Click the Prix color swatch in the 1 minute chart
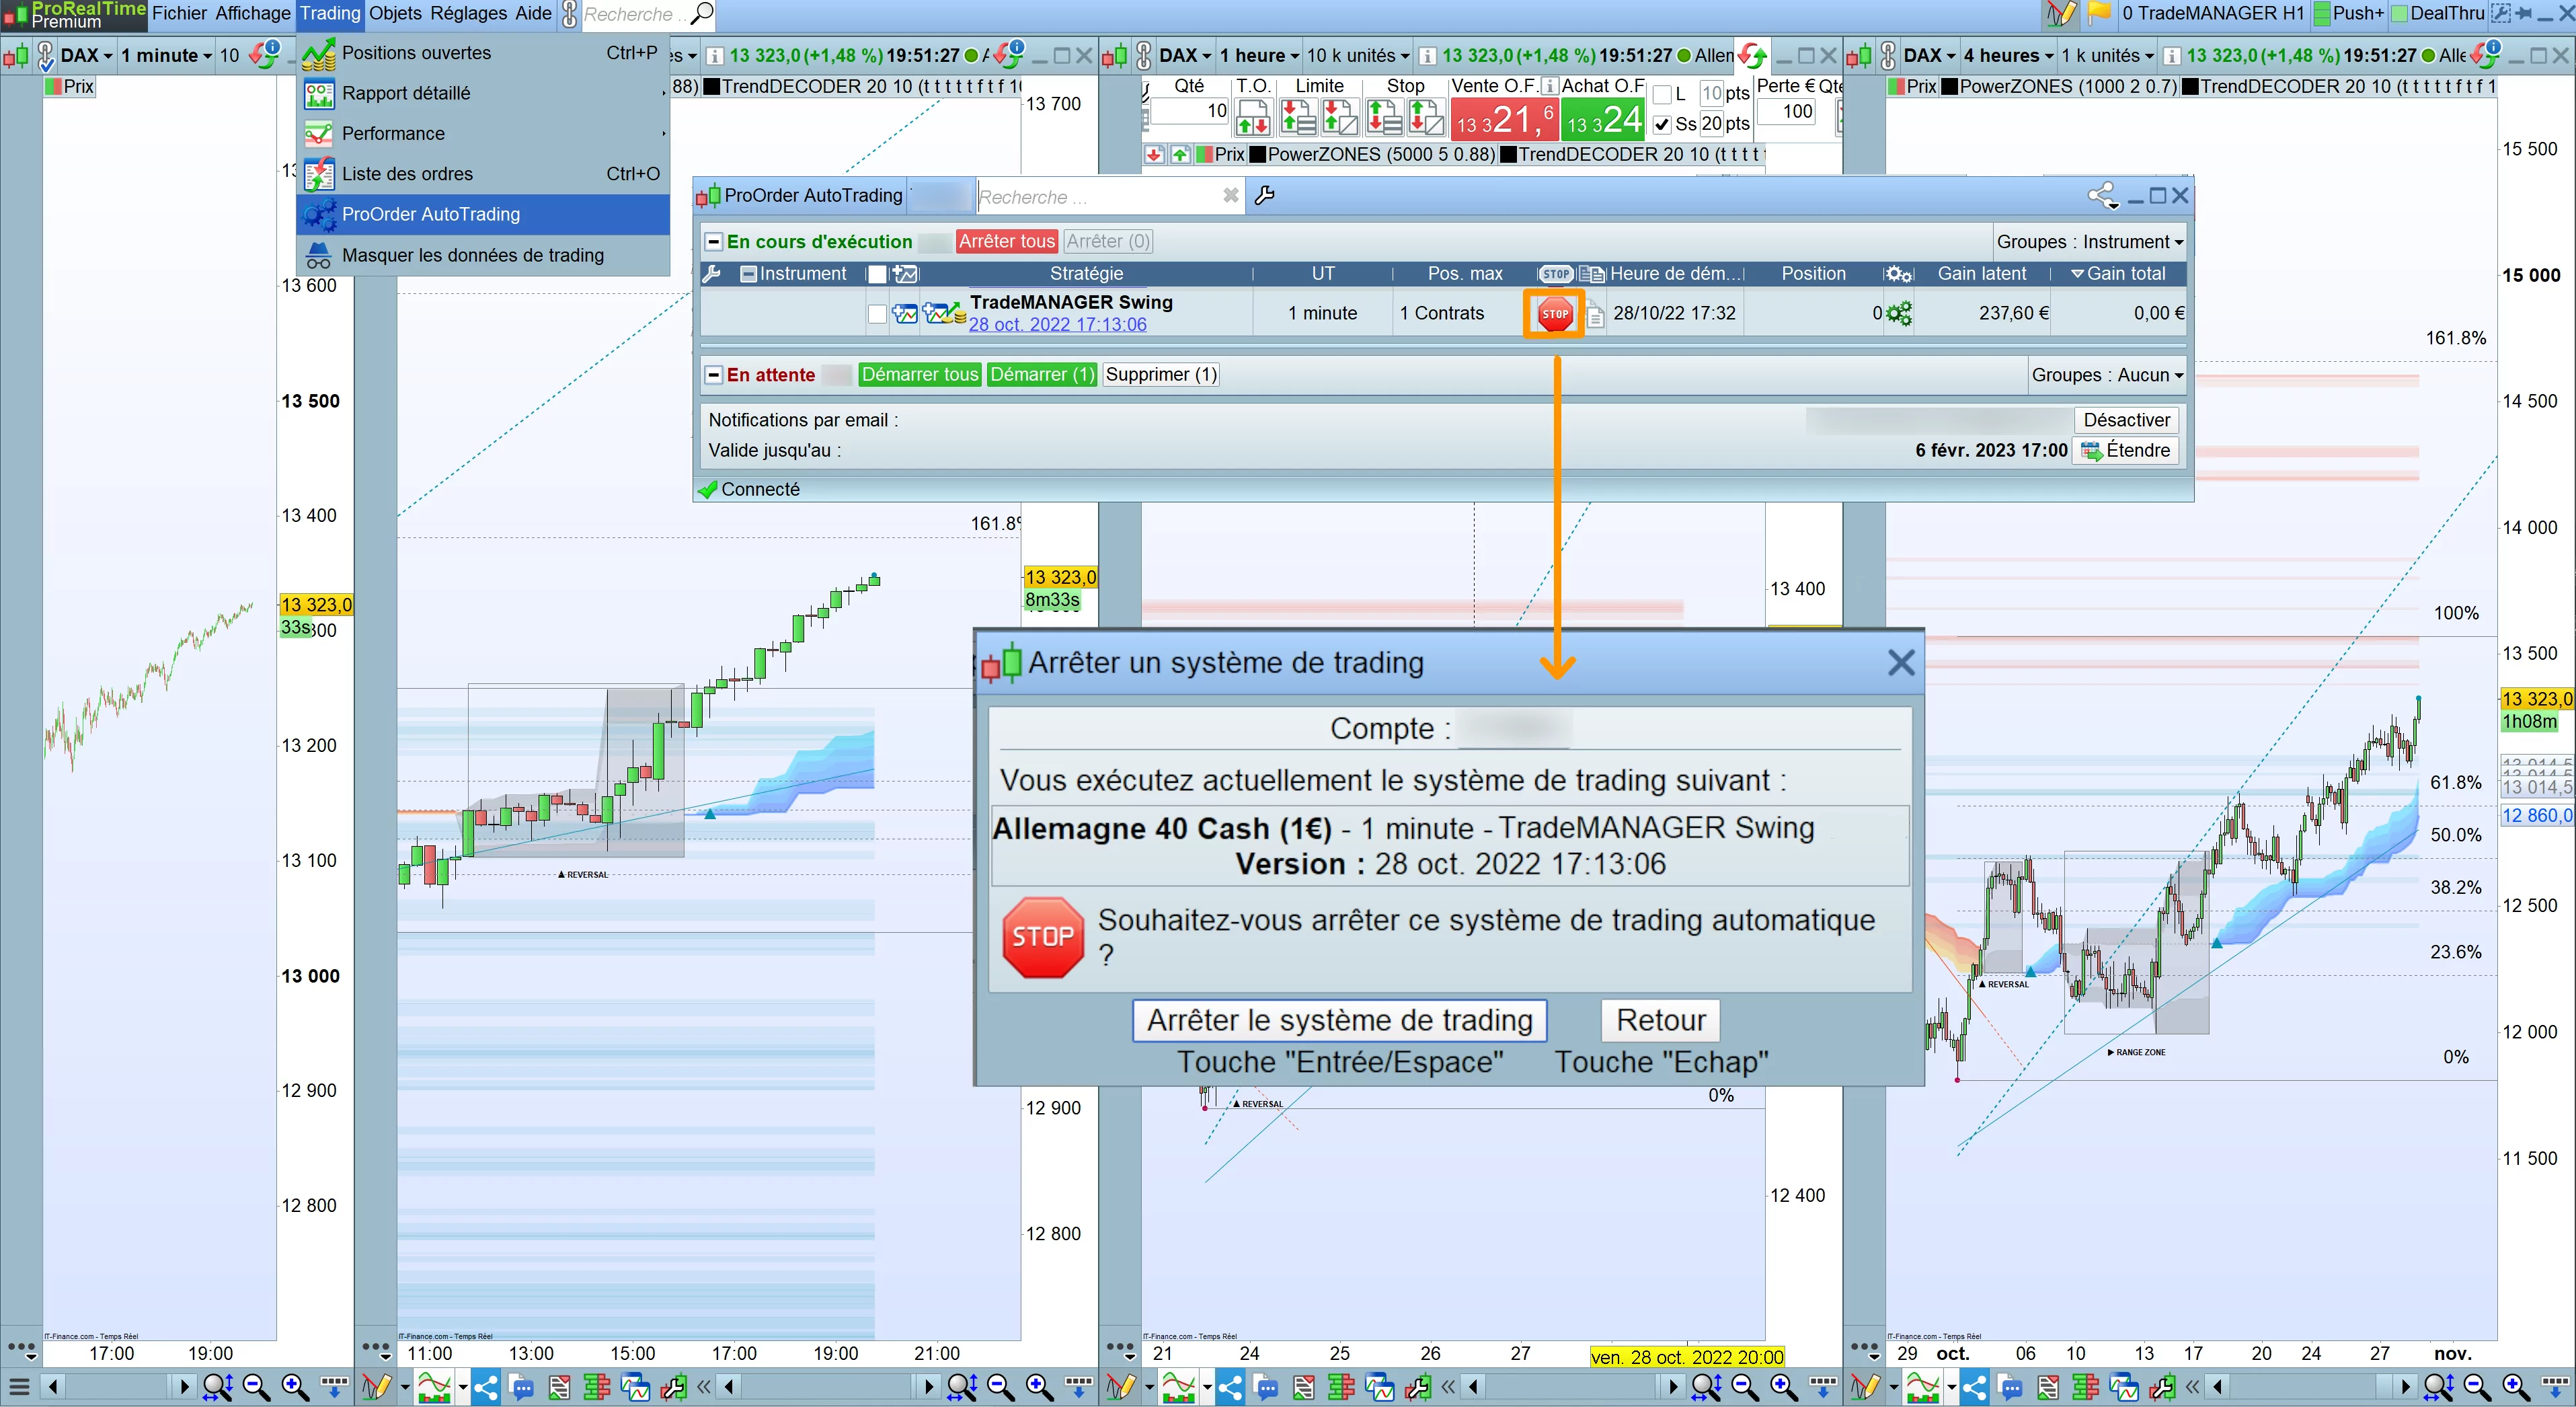This screenshot has height=1407, width=2576. click(54, 87)
